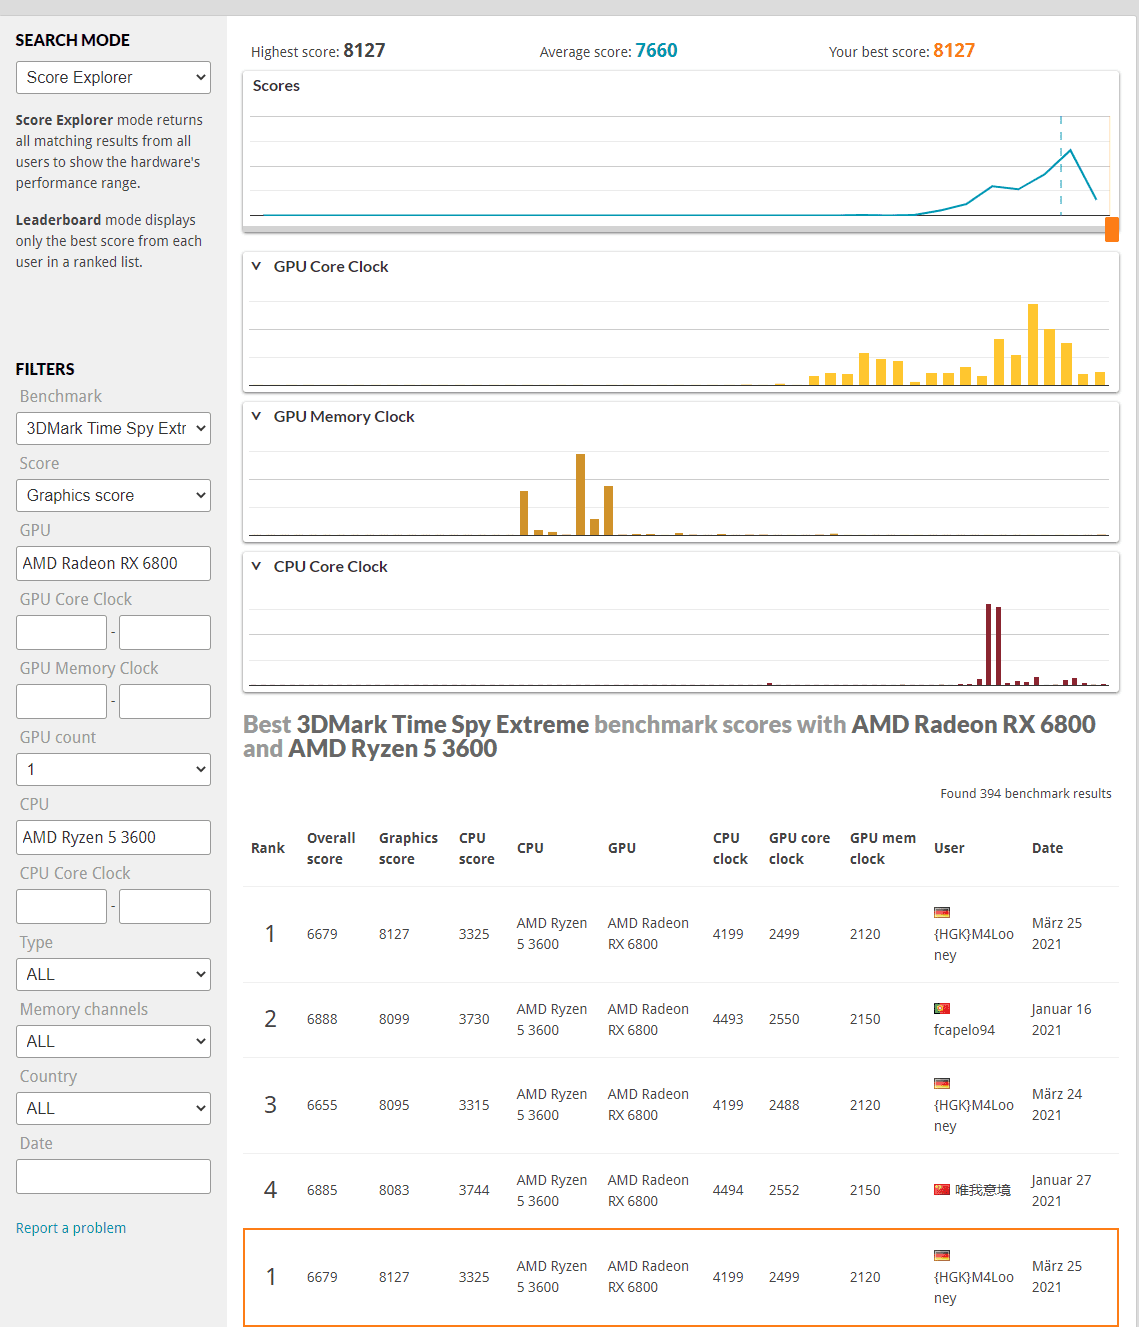Click the tallest red bar in the CPU Core Clock chart

[988, 644]
